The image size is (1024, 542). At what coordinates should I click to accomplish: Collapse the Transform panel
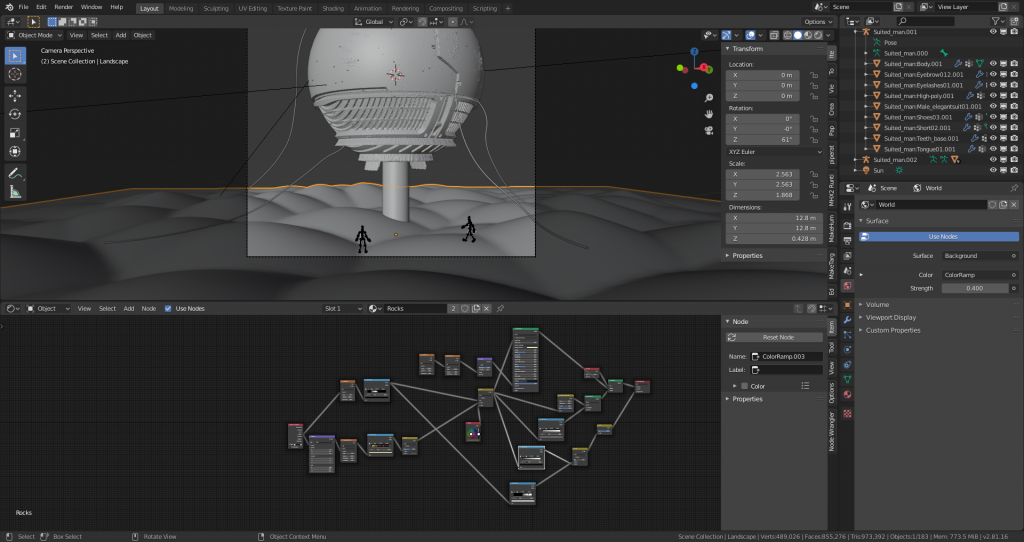747,49
